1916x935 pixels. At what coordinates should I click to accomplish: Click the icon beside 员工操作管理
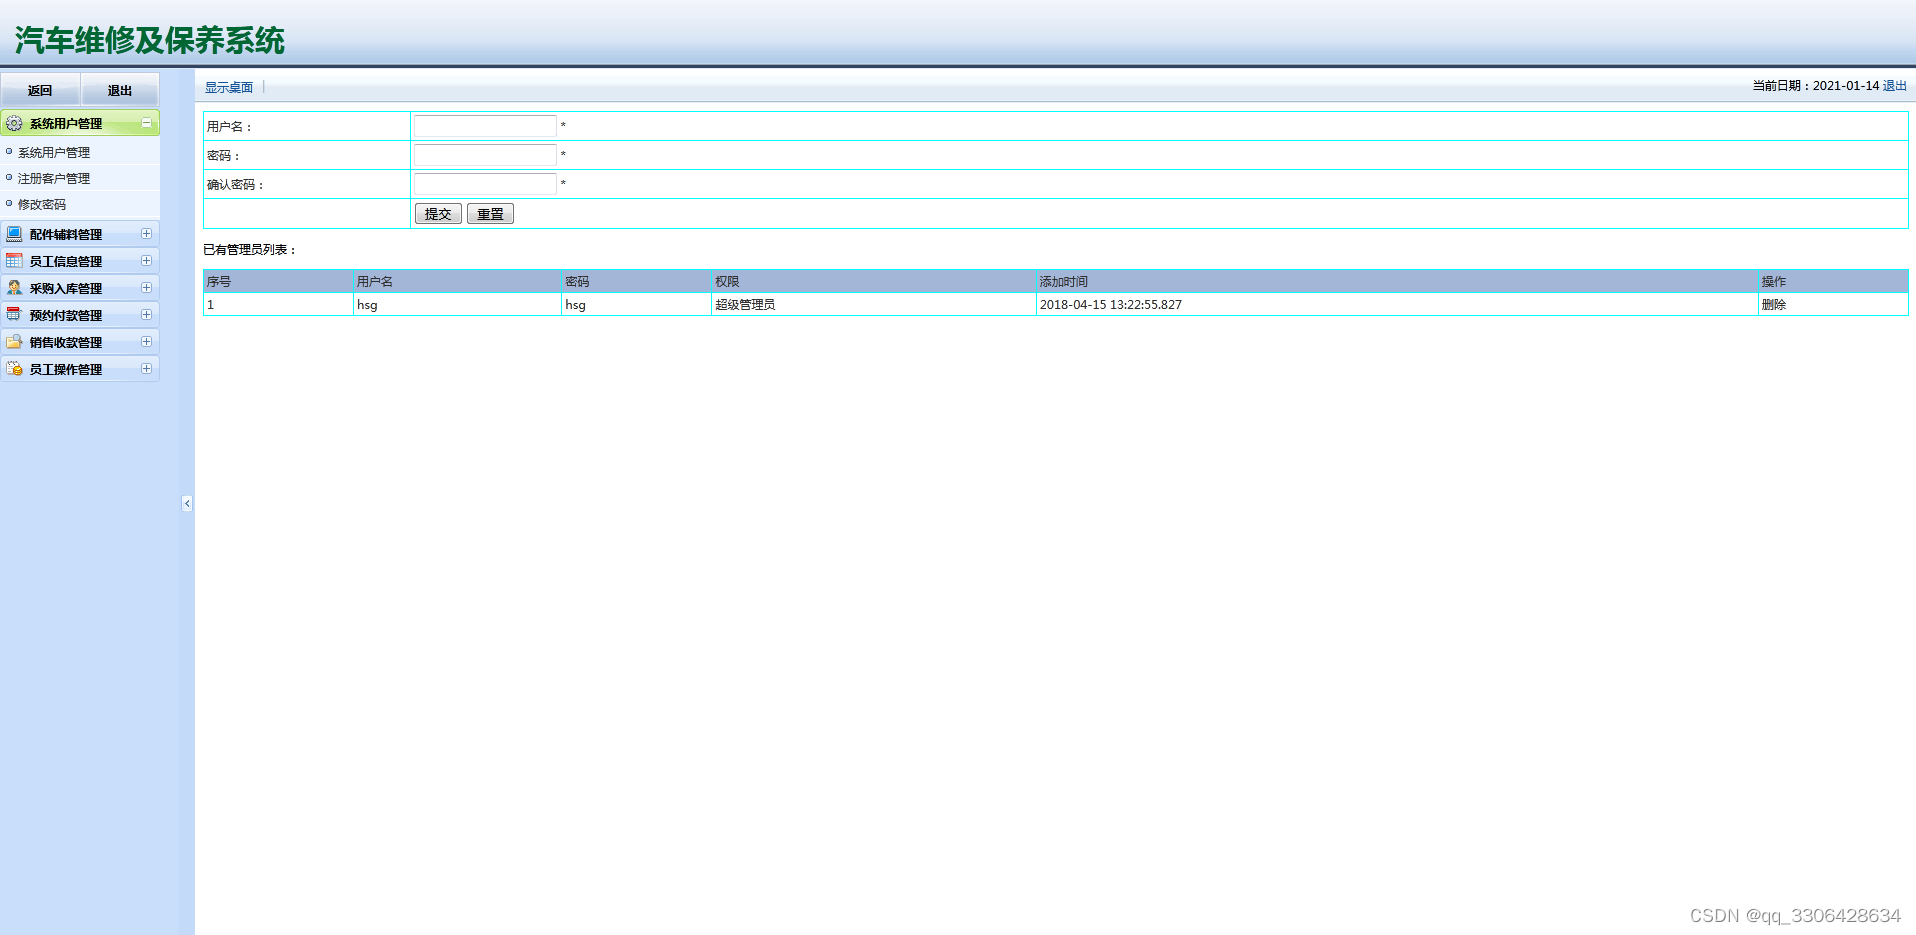click(14, 369)
